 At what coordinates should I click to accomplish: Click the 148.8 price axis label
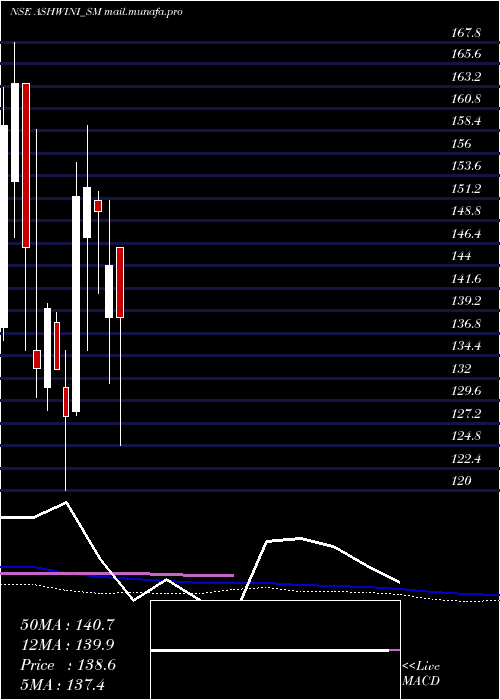click(x=466, y=211)
